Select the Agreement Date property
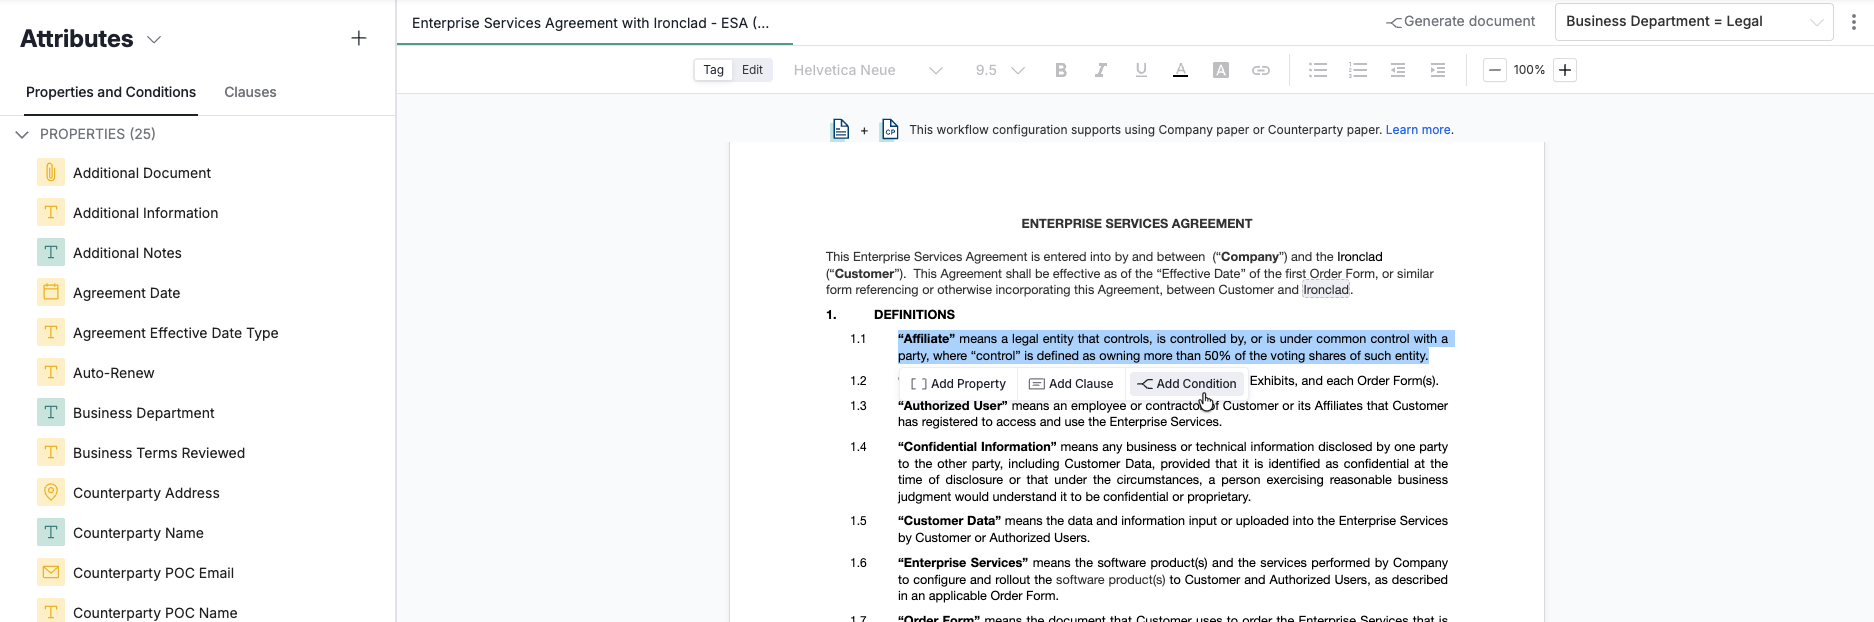This screenshot has height=622, width=1874. pos(127,293)
